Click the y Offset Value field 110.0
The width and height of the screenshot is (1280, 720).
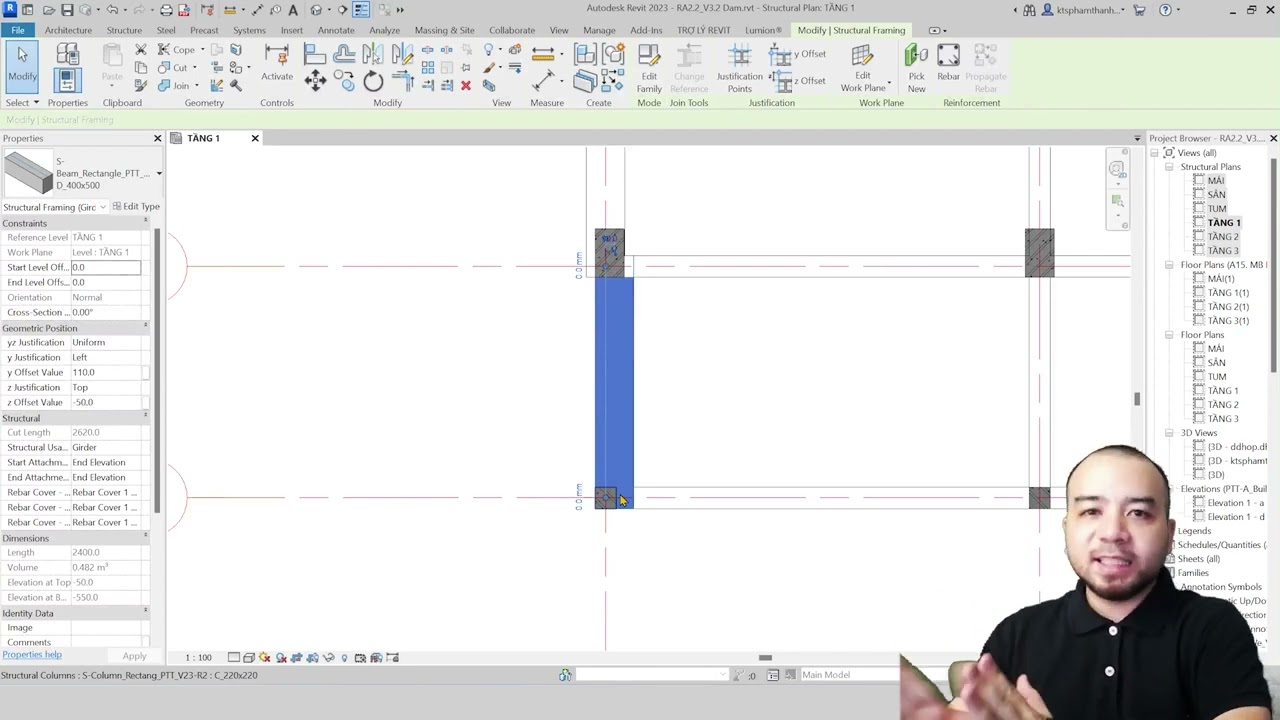pos(105,372)
